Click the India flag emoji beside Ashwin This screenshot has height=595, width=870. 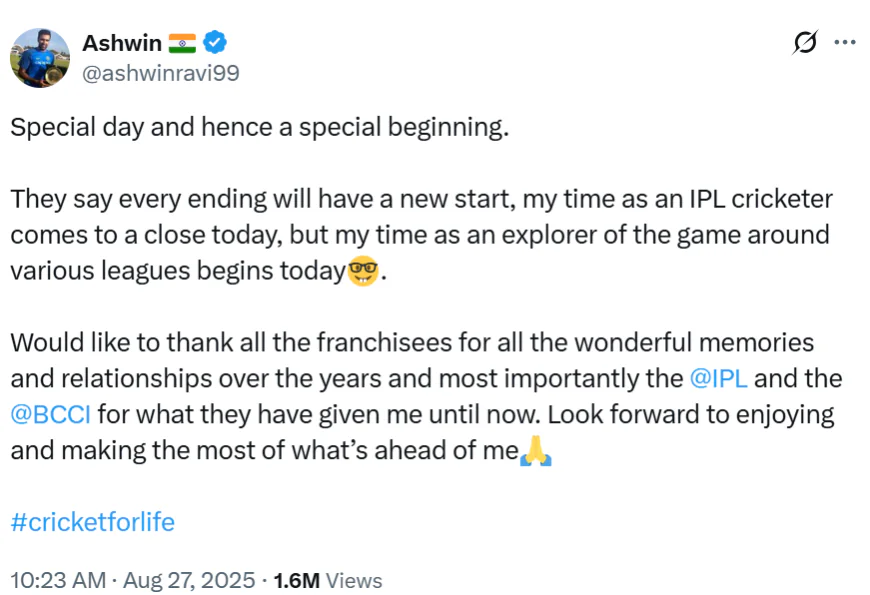(x=182, y=43)
